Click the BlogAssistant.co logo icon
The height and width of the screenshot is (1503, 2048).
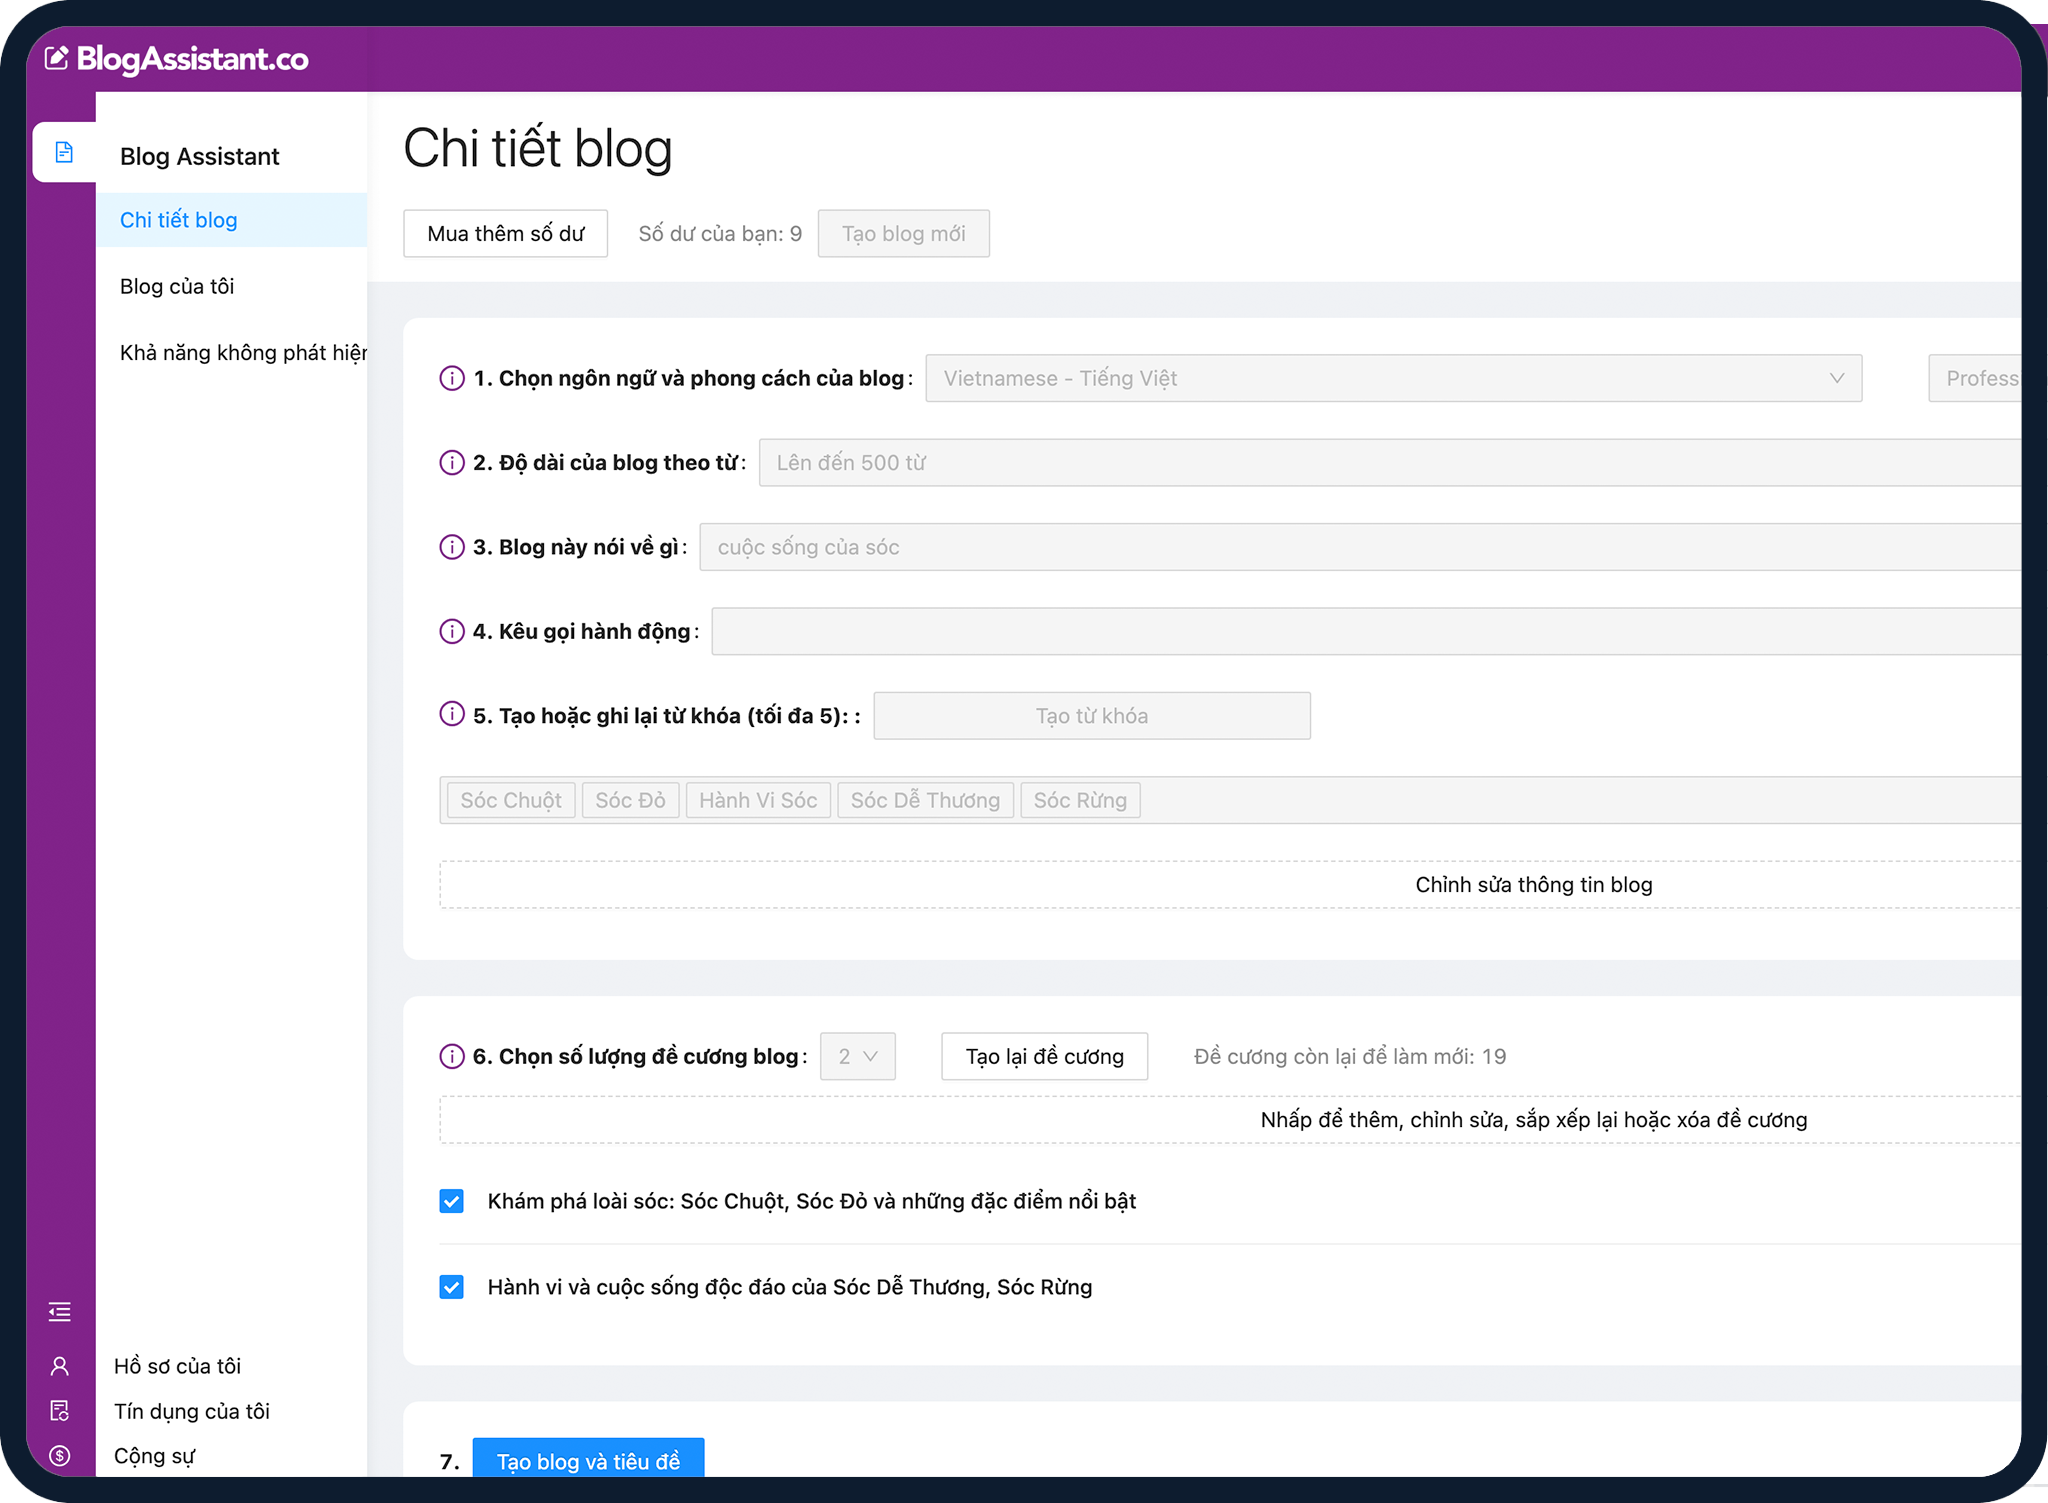click(57, 58)
